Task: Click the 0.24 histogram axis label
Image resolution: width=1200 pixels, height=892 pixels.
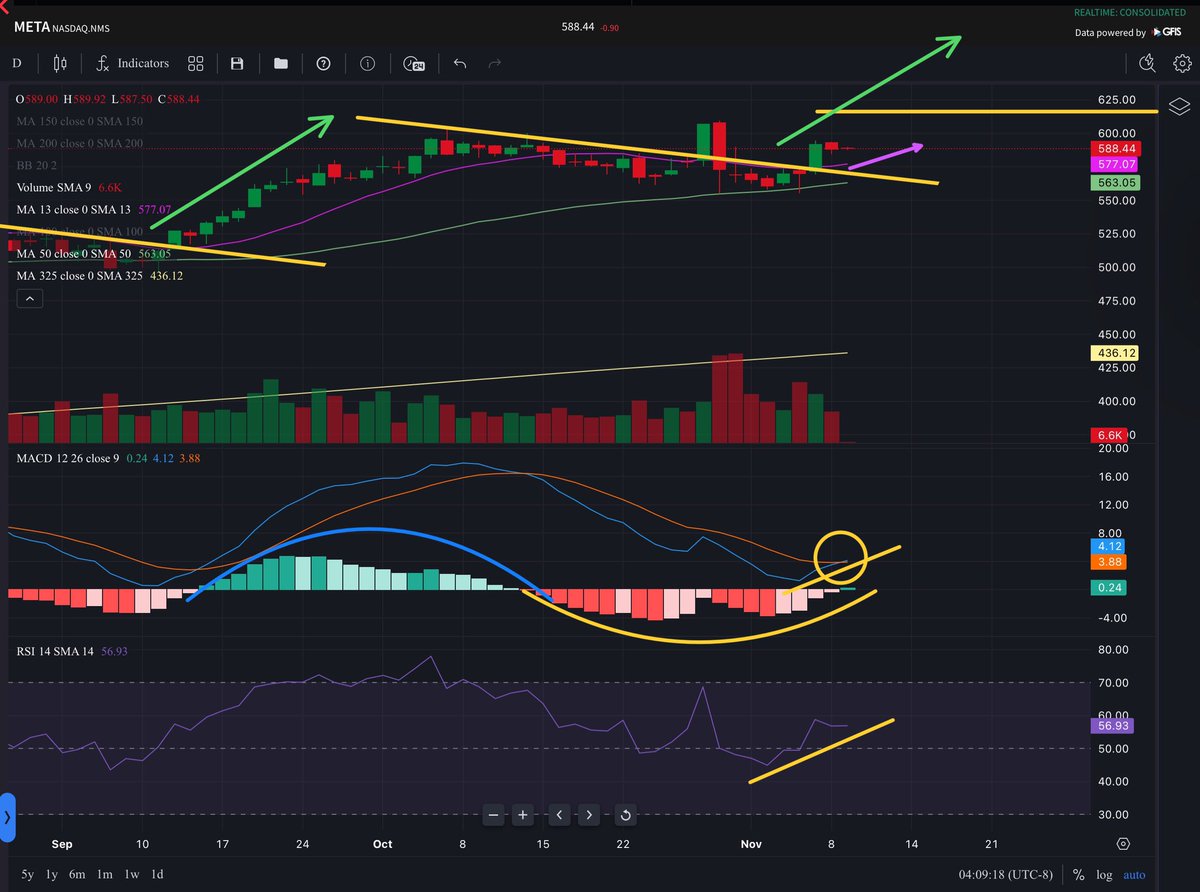Action: [1110, 589]
